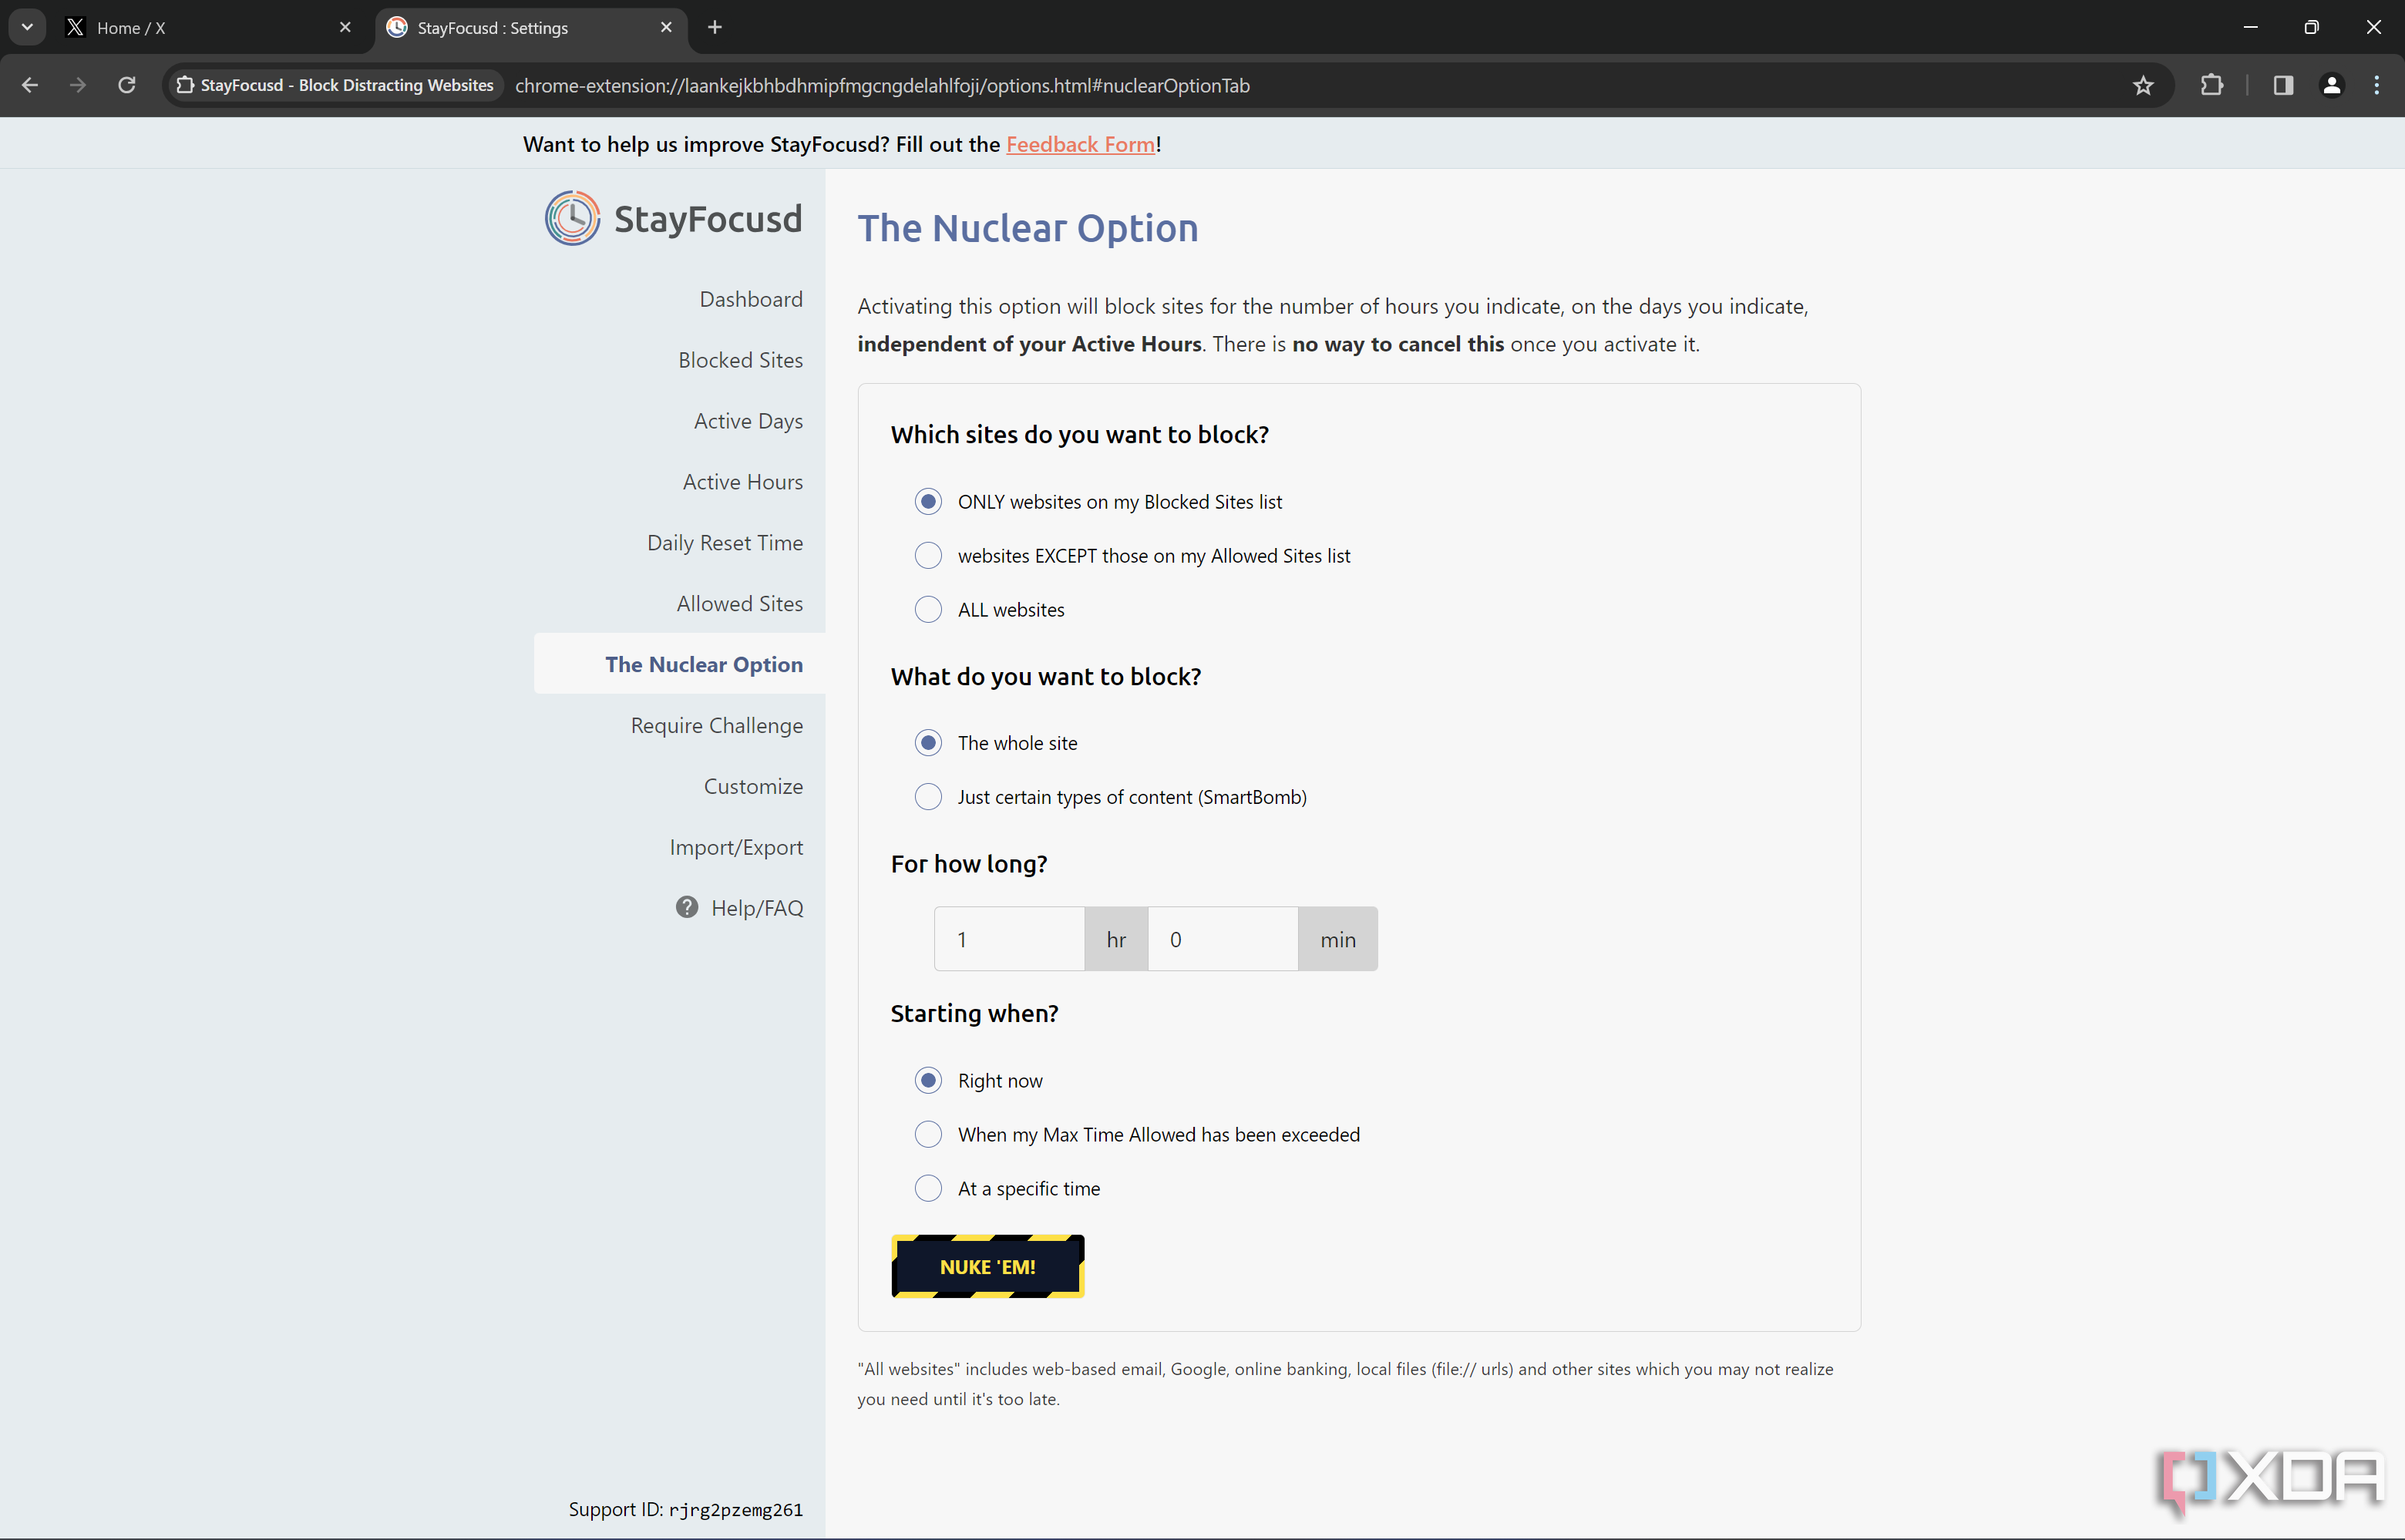Select The Nuclear Option sidebar item

680,664
